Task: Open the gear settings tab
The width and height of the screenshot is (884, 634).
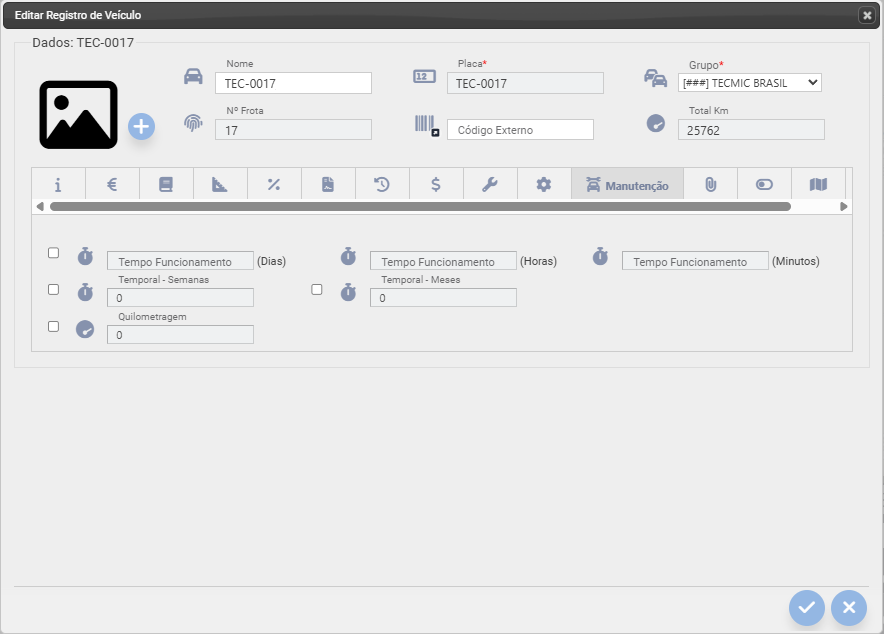Action: tap(543, 184)
